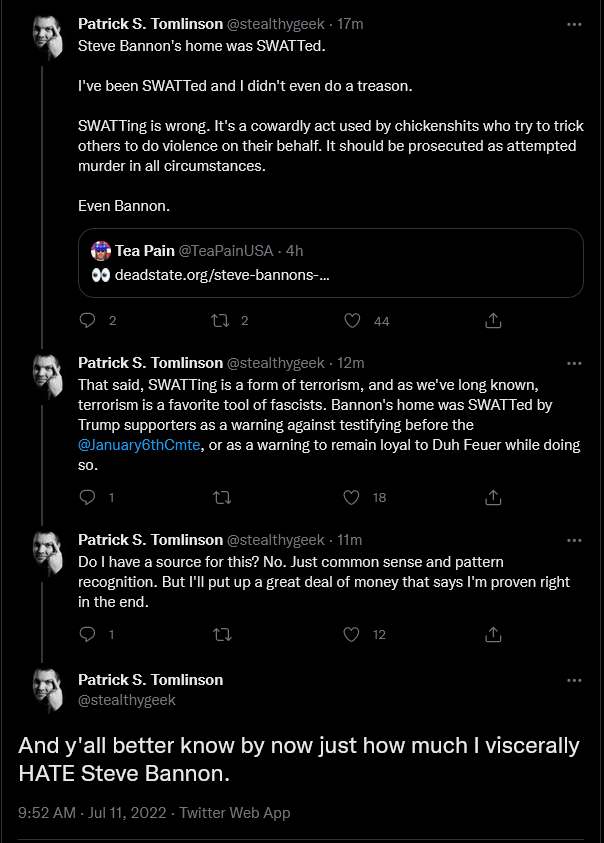Open more options on the 17m tweet

(574, 25)
